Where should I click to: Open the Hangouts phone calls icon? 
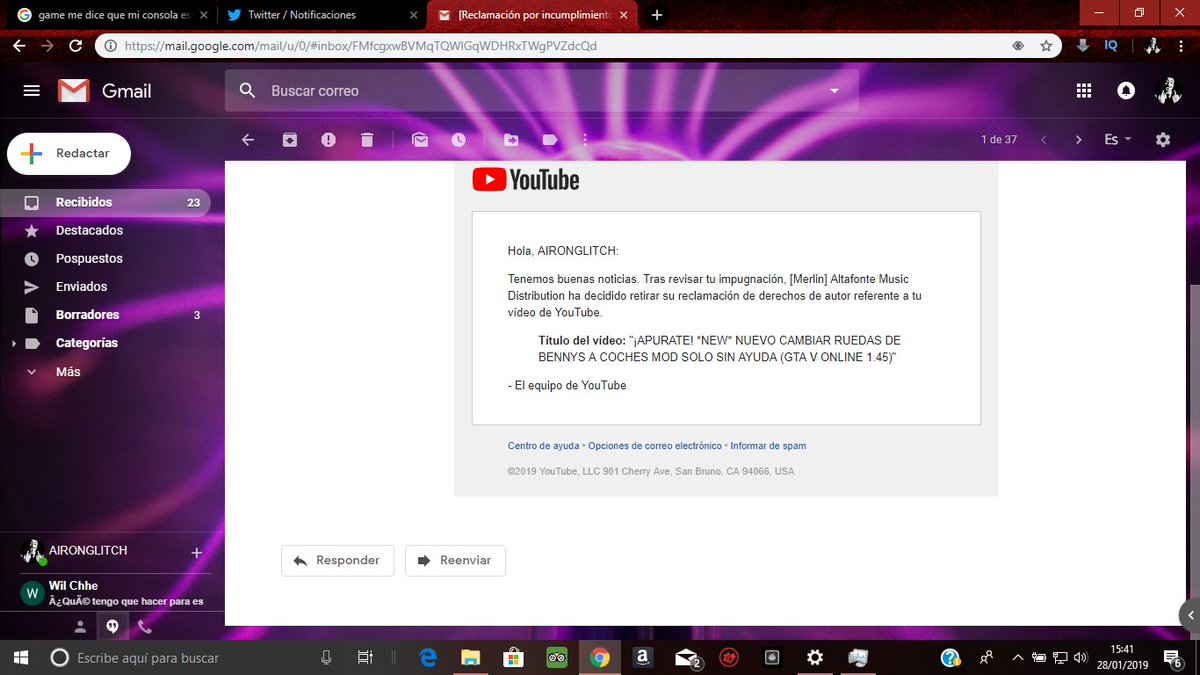pos(144,627)
